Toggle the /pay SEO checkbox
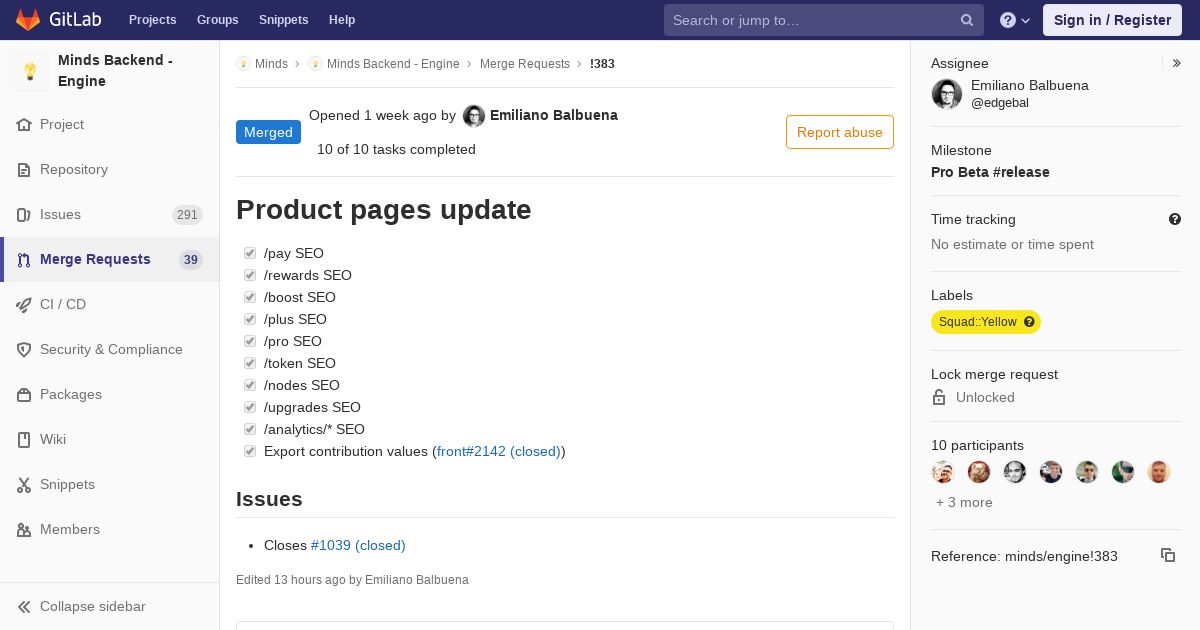The height and width of the screenshot is (630, 1200). [250, 253]
